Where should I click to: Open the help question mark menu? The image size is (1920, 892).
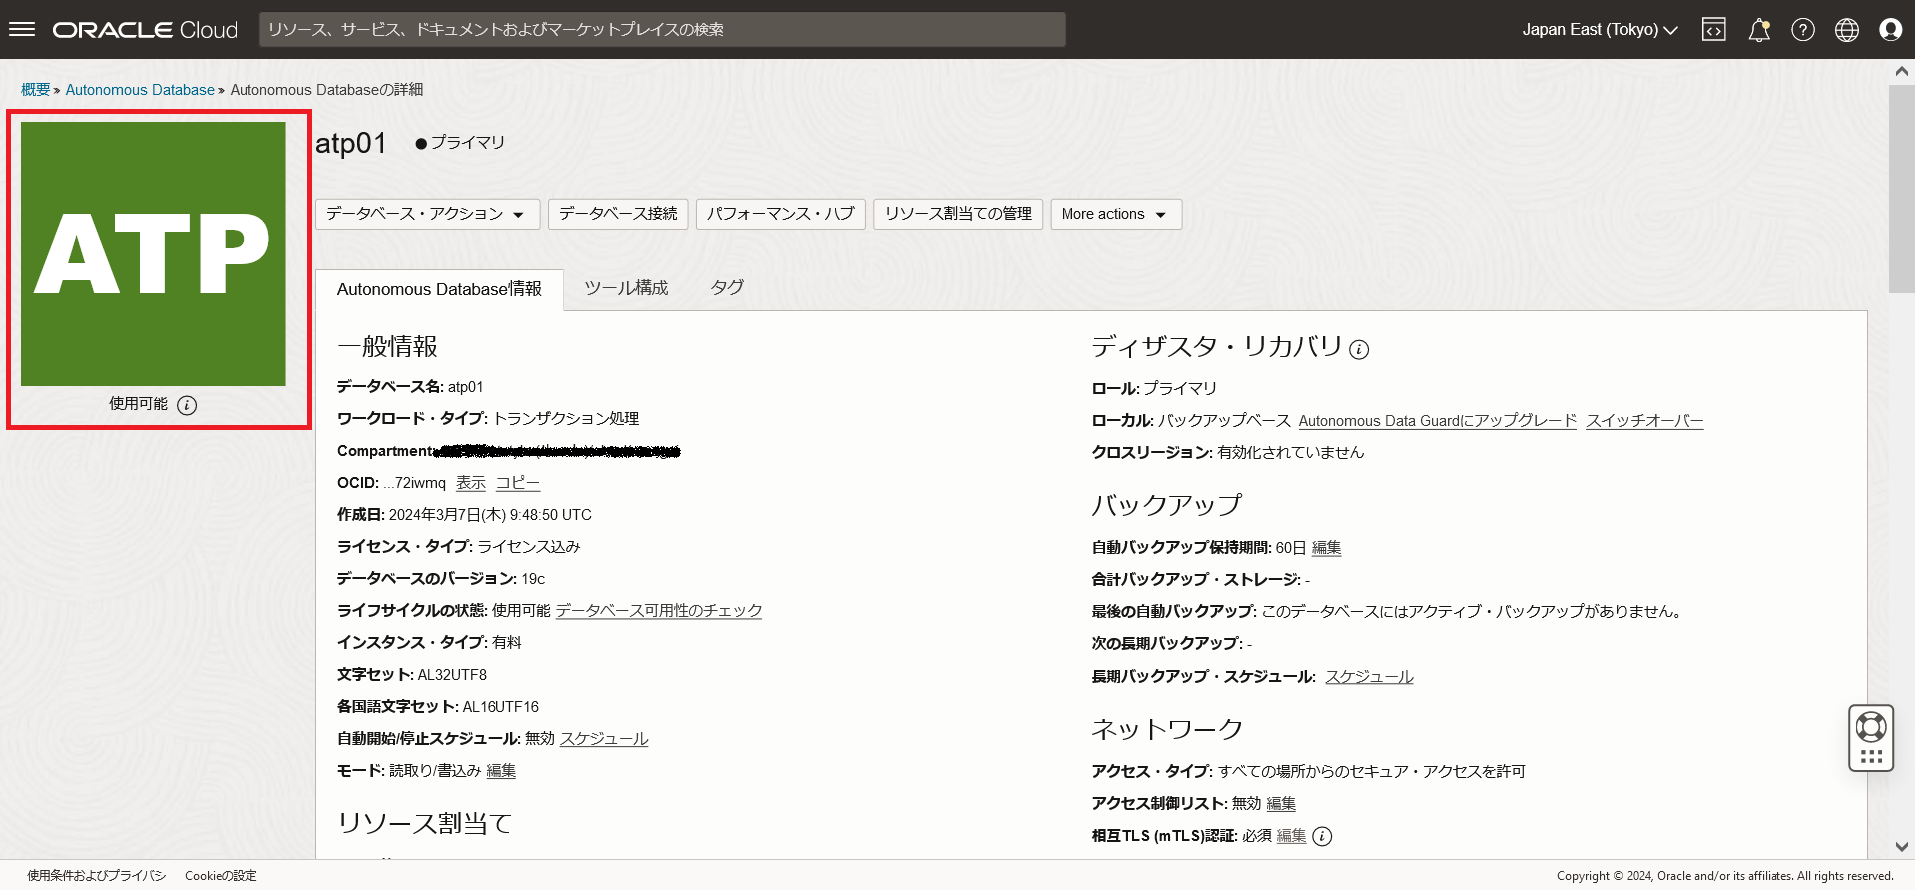tap(1803, 30)
